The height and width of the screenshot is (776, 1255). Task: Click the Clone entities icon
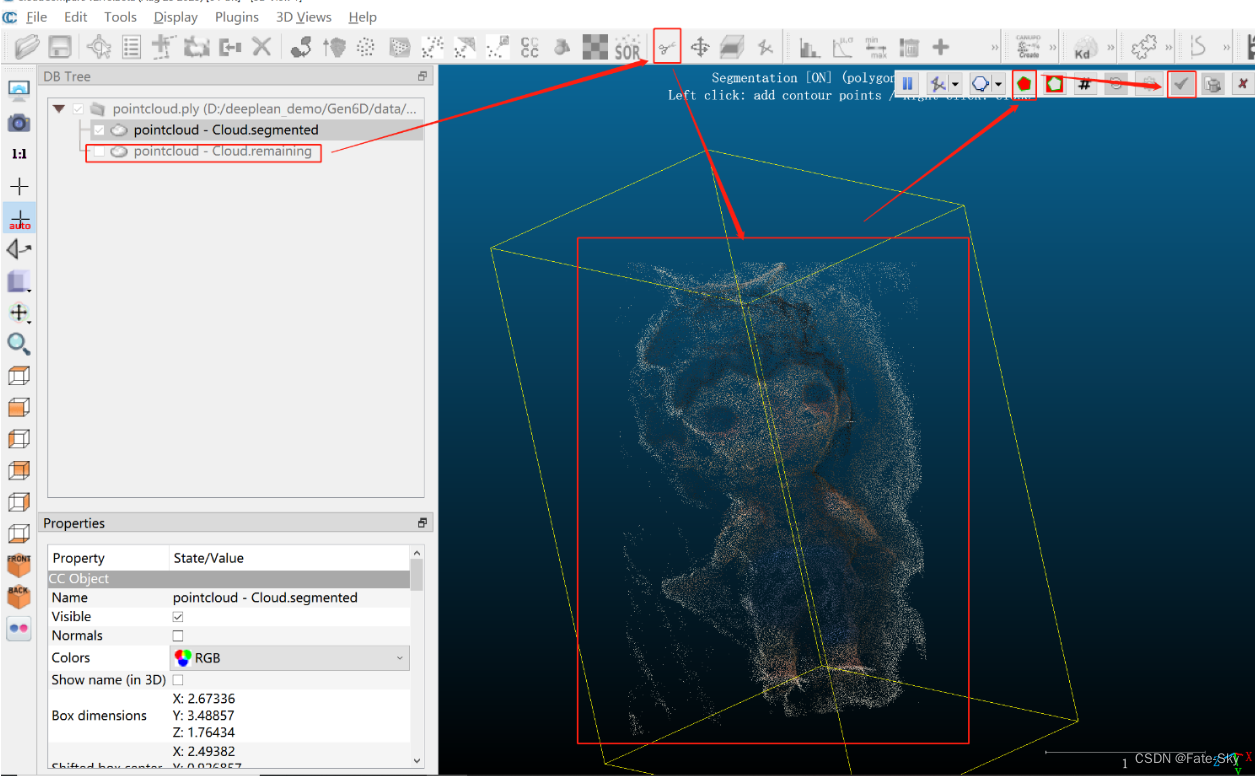tap(197, 46)
